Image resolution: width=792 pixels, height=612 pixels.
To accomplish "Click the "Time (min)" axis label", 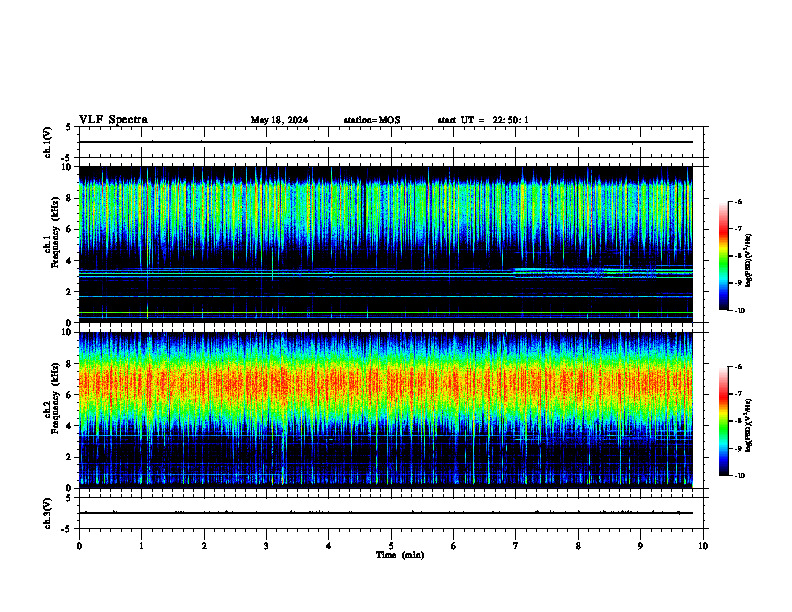I will (400, 555).
